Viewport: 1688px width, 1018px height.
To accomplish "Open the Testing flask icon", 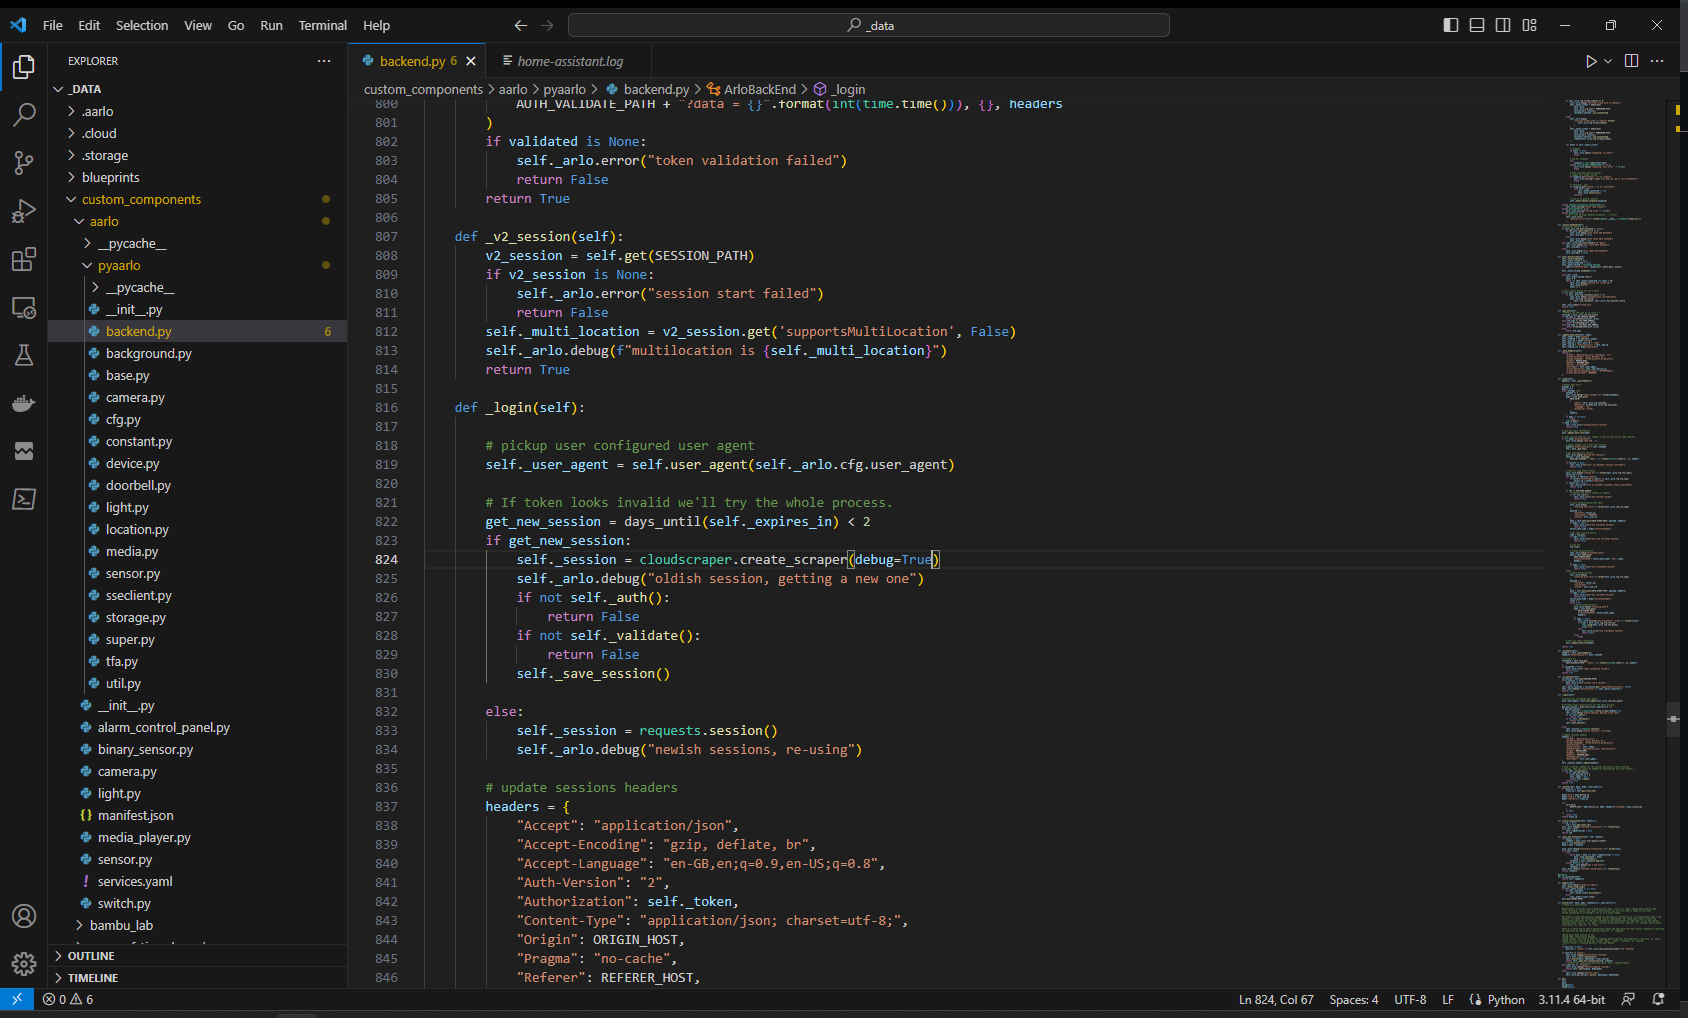I will coord(24,355).
